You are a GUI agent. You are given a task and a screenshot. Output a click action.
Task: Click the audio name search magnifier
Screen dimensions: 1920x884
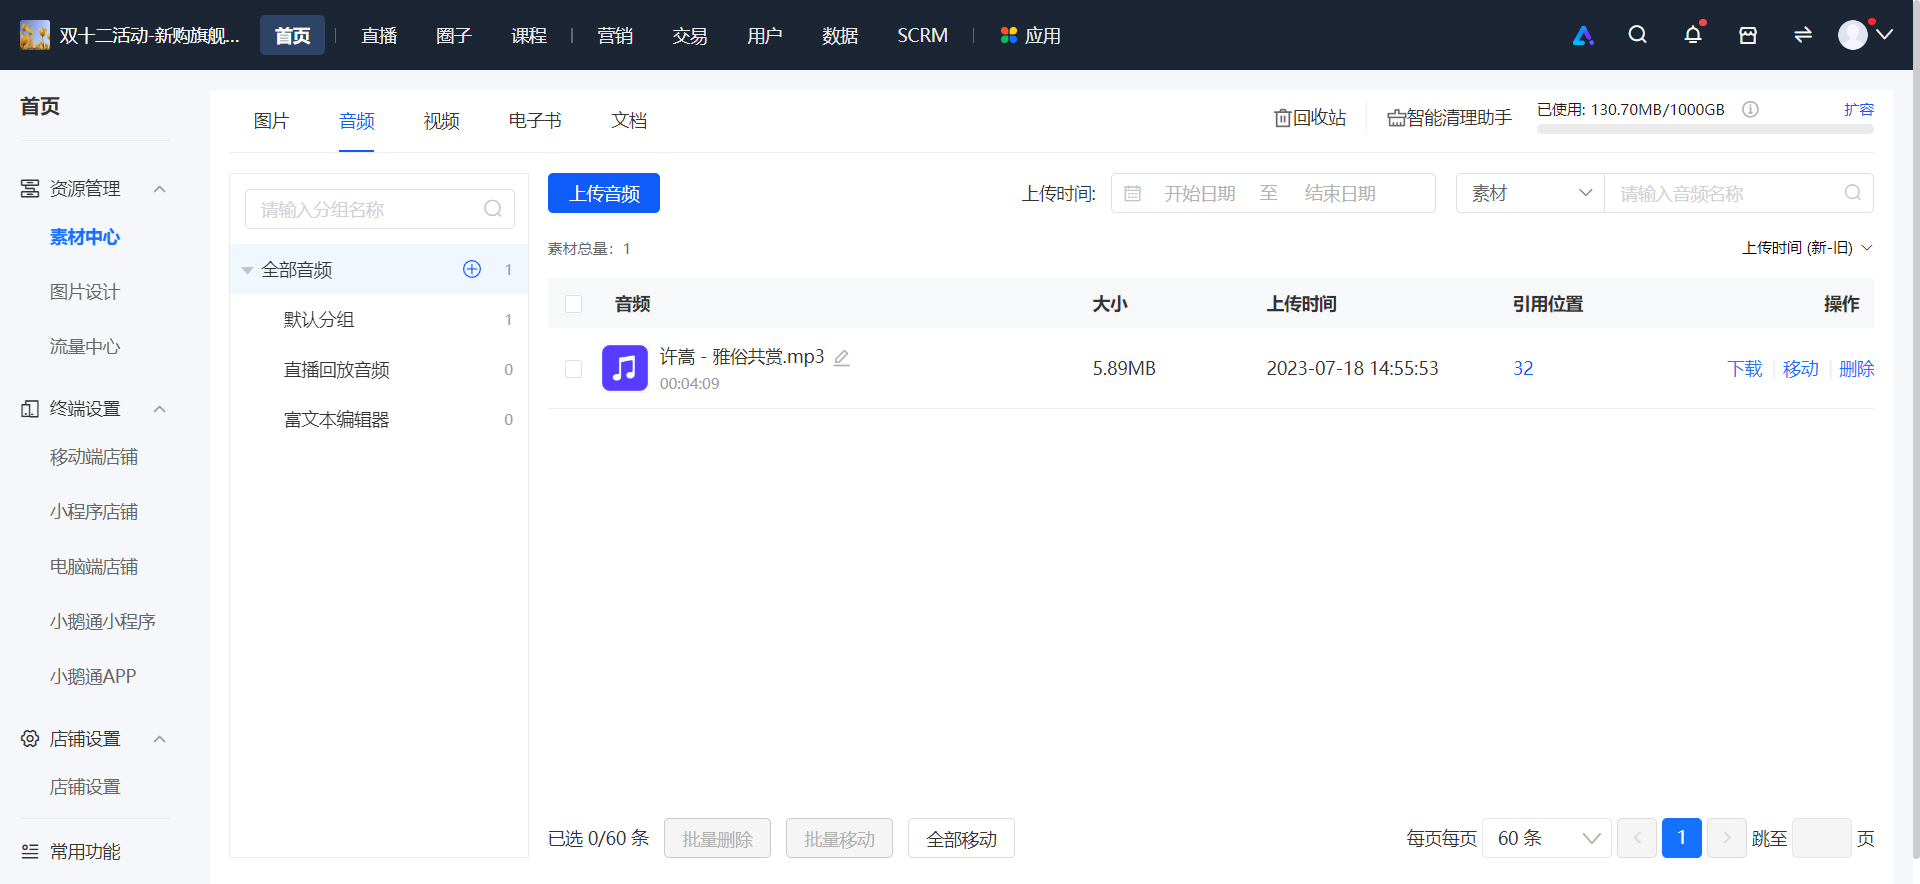click(1853, 193)
